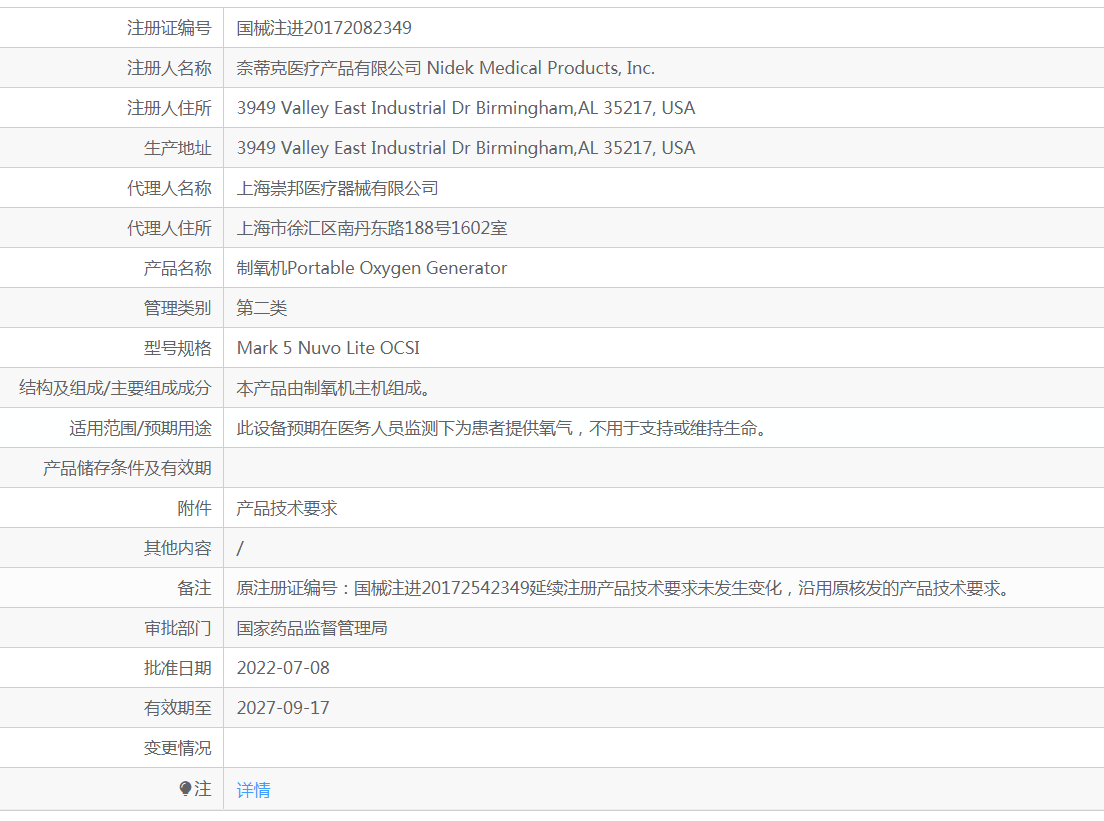Select the 注册人住所 address value
The image size is (1104, 821).
click(x=466, y=108)
